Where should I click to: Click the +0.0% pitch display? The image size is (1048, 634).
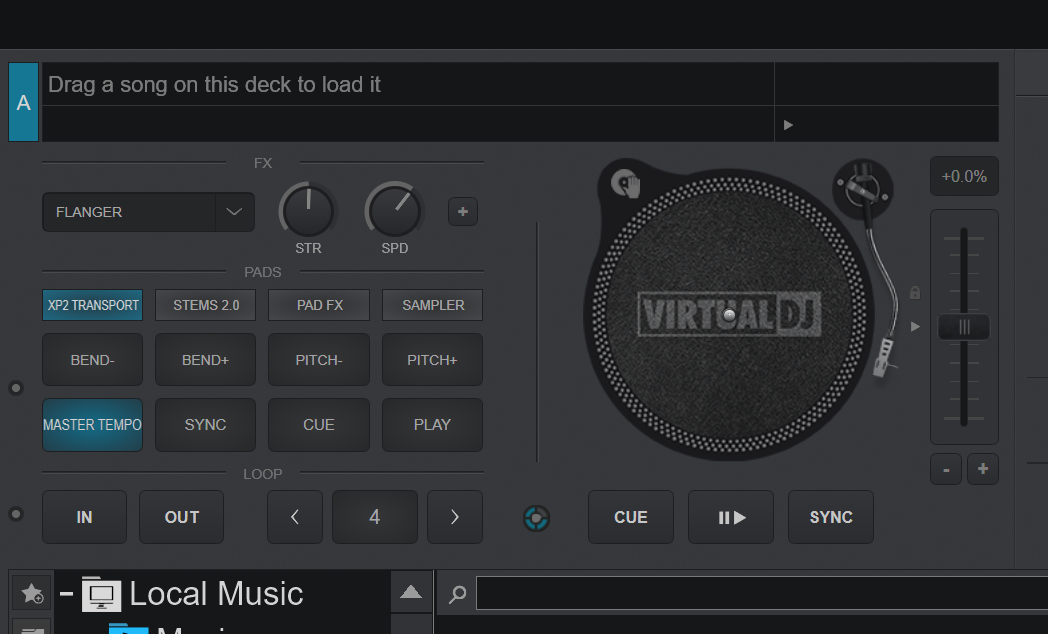coord(964,176)
